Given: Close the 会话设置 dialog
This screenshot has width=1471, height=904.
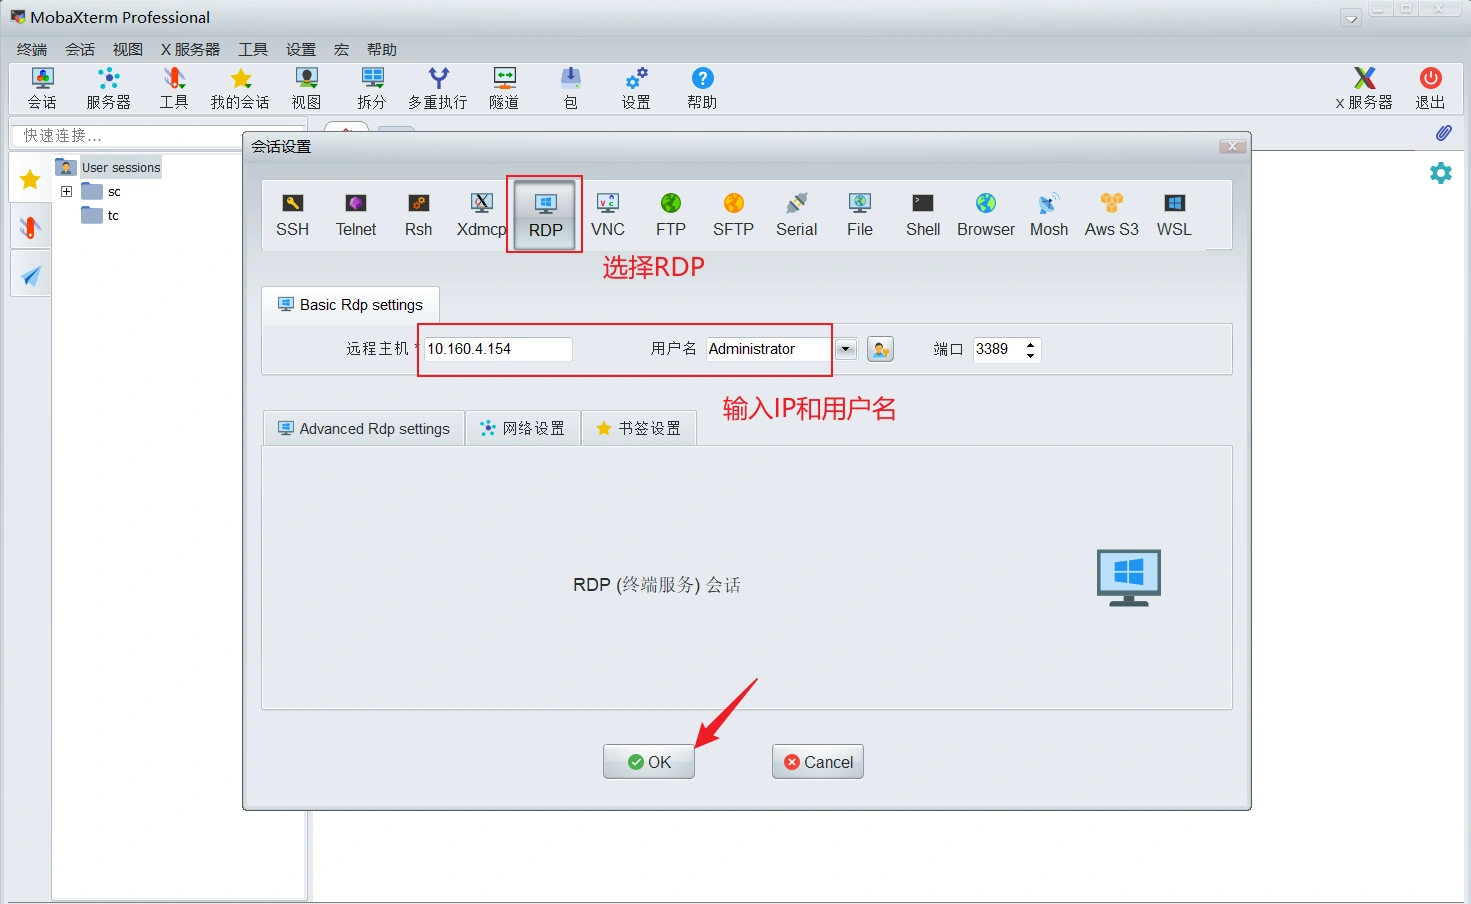Looking at the screenshot, I should click(x=1232, y=146).
